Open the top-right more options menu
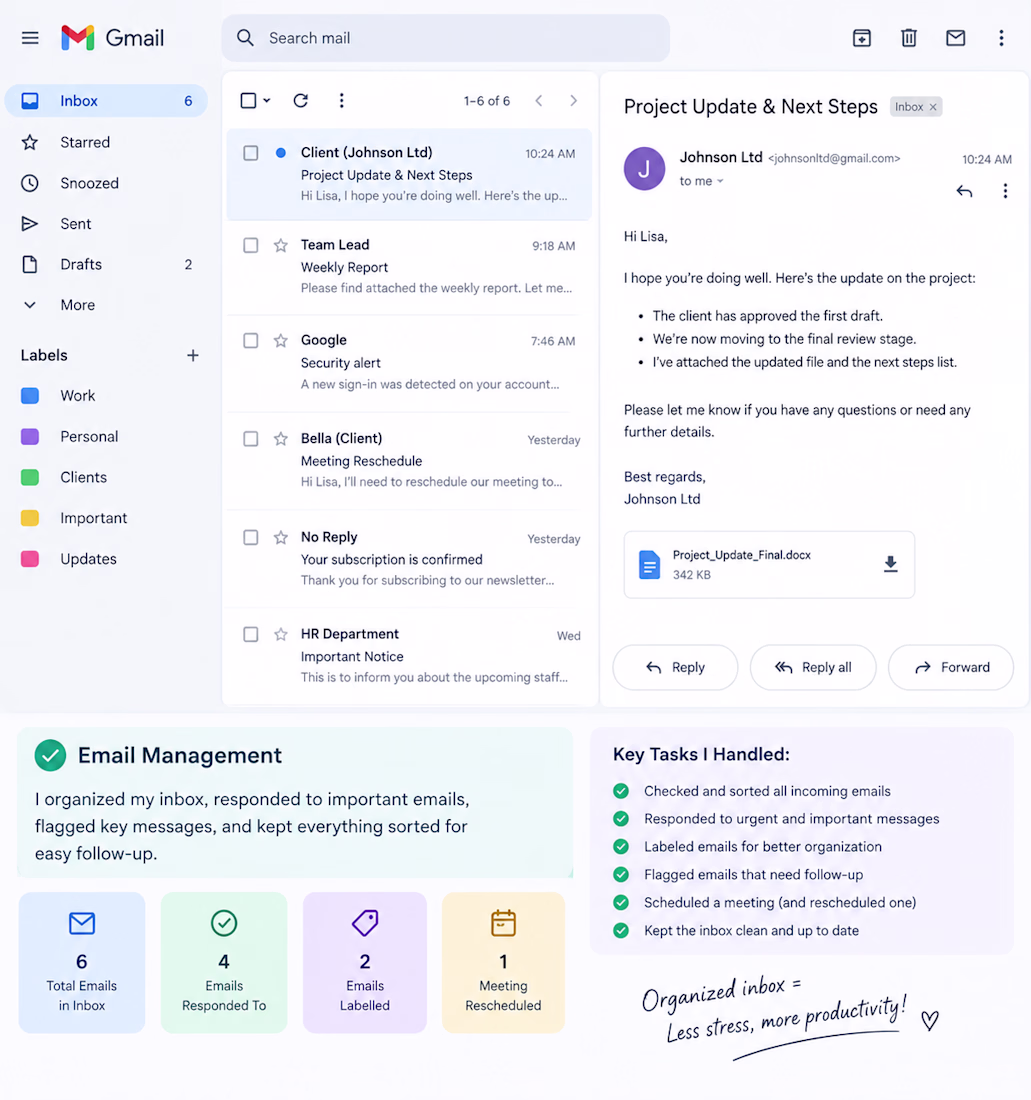This screenshot has height=1100, width=1031. (x=1002, y=38)
